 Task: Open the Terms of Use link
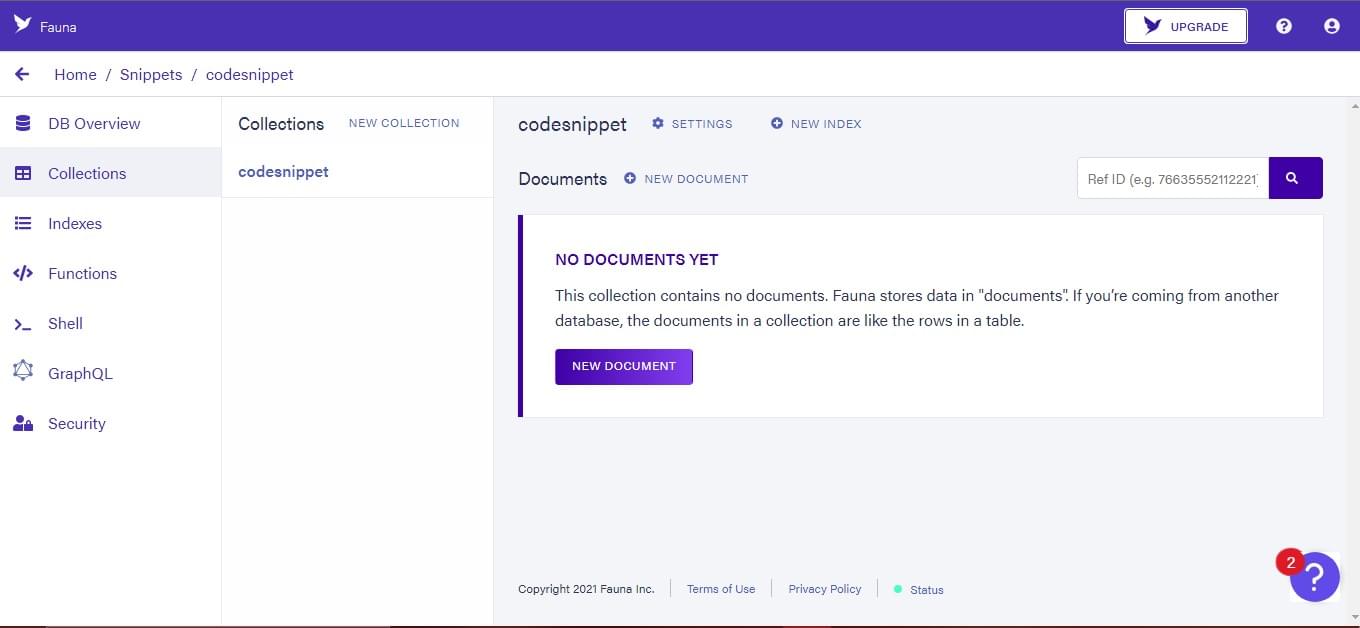[x=721, y=589]
